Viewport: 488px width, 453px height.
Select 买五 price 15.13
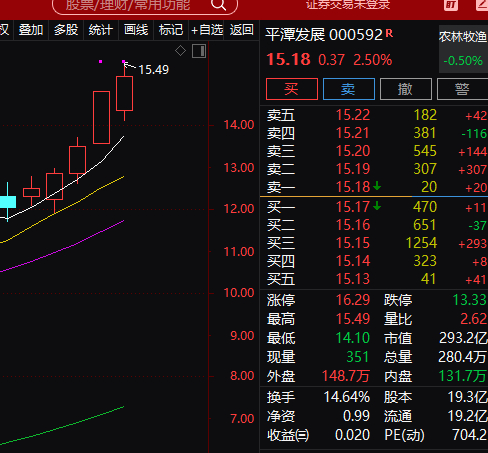[x=353, y=279]
